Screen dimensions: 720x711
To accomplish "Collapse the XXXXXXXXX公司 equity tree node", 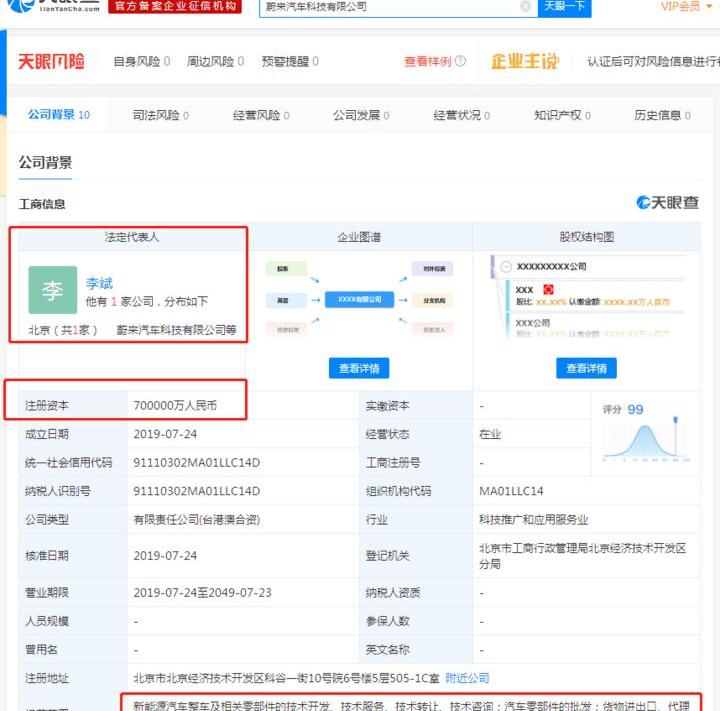I will (506, 267).
